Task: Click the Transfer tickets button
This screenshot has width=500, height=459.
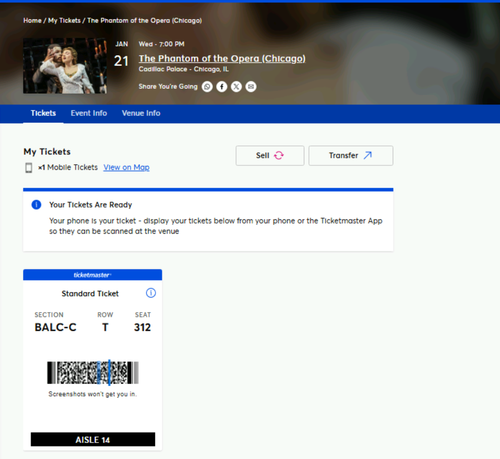Action: click(x=351, y=155)
